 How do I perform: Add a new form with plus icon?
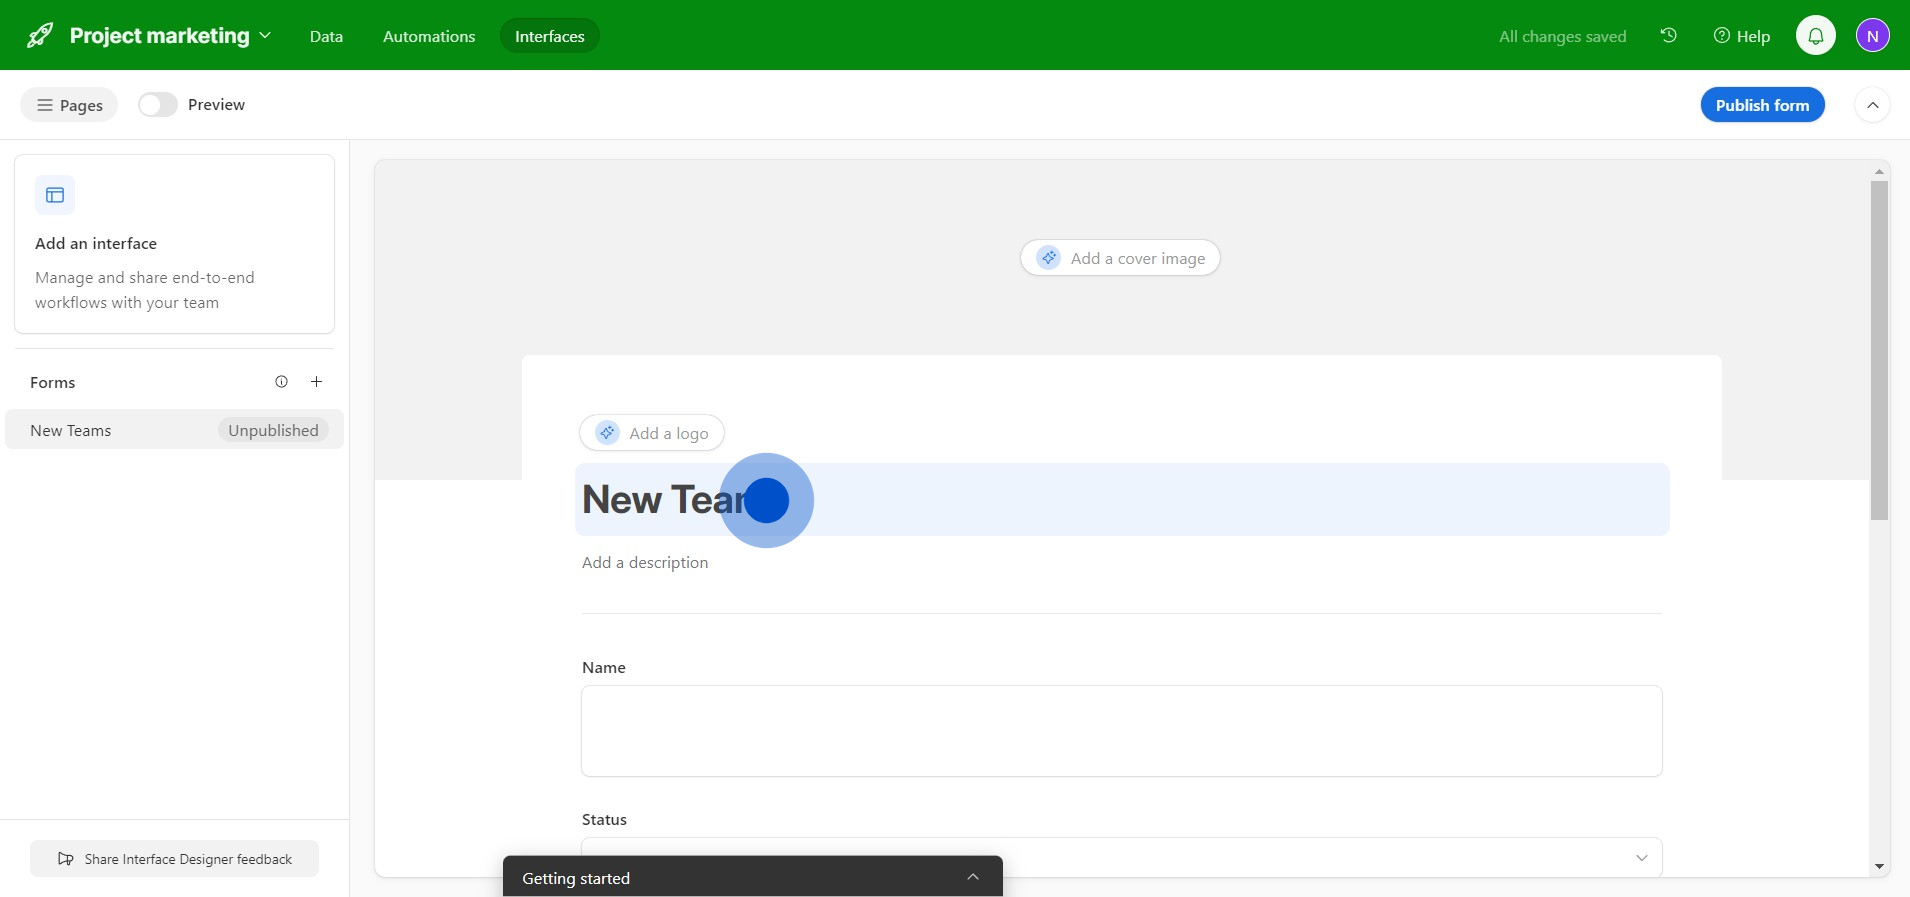(316, 382)
